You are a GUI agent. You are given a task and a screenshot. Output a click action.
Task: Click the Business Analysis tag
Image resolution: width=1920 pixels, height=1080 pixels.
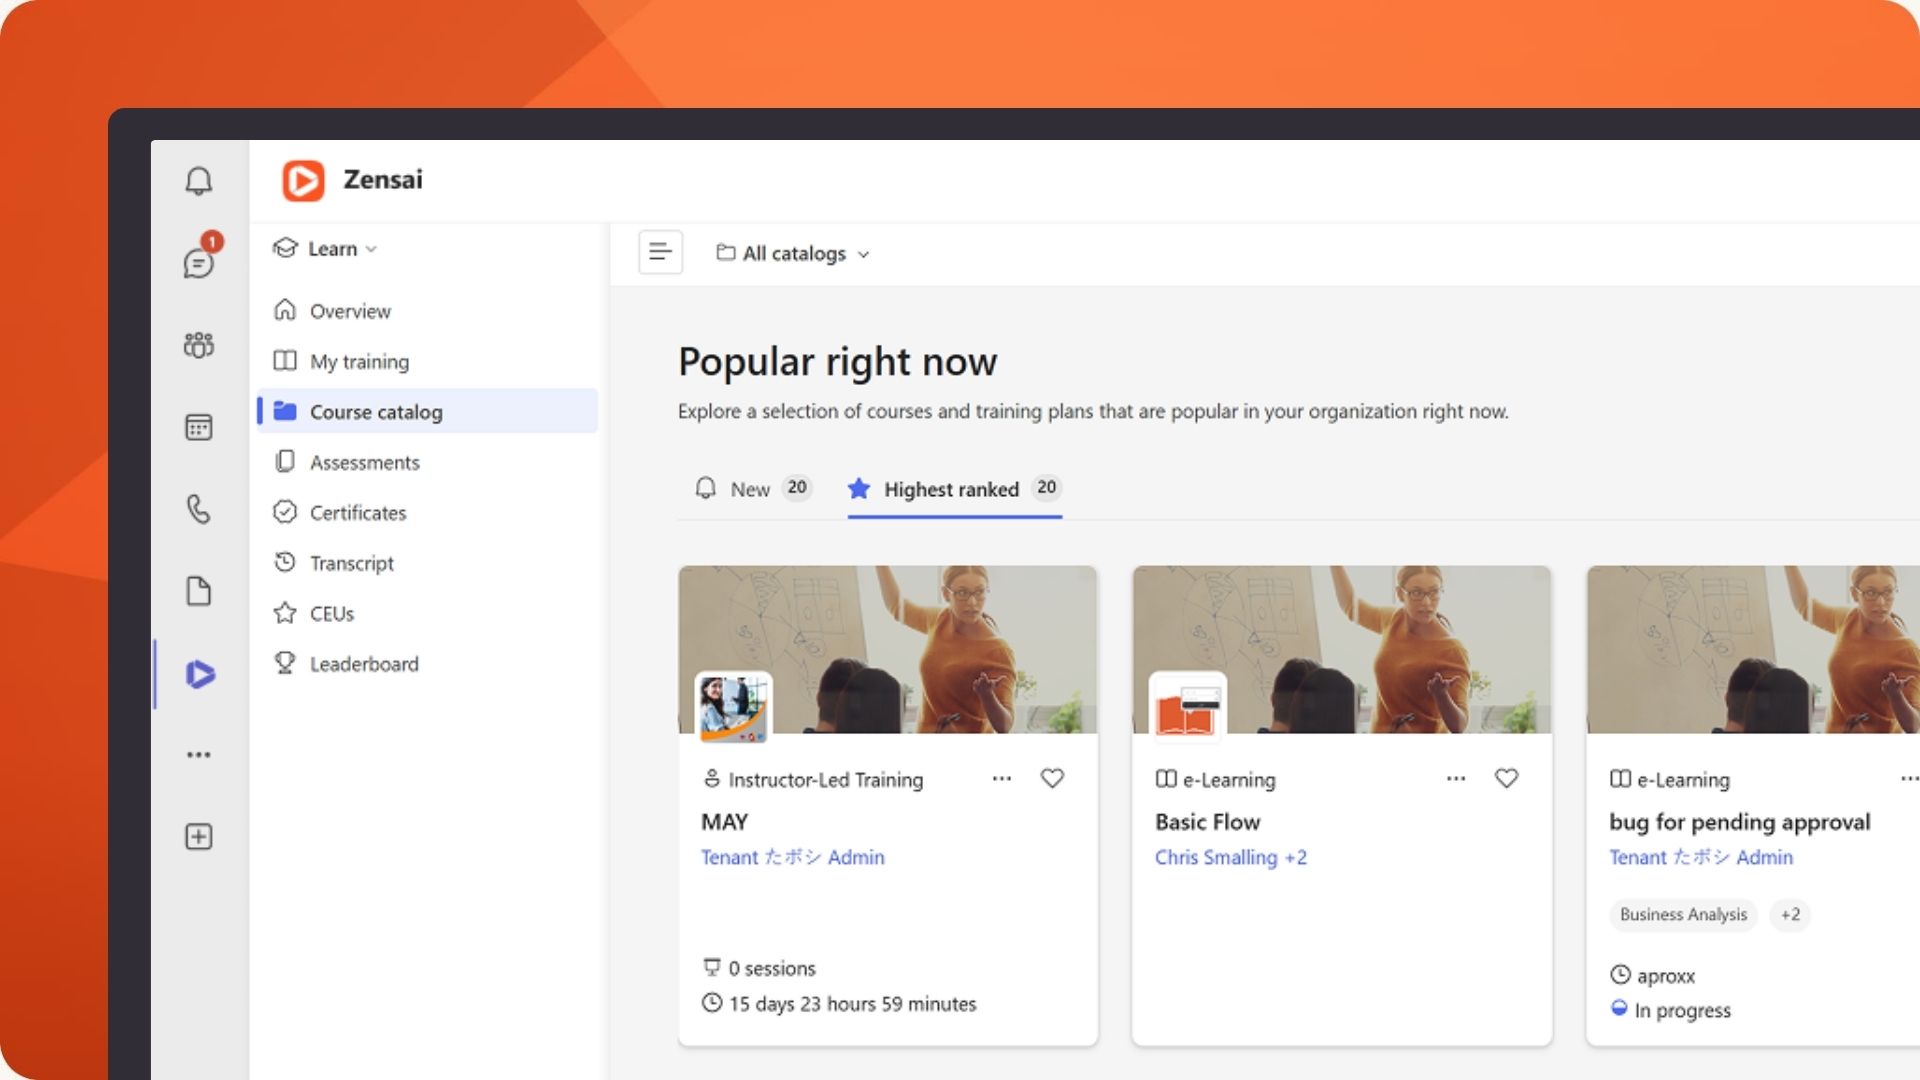pos(1683,914)
